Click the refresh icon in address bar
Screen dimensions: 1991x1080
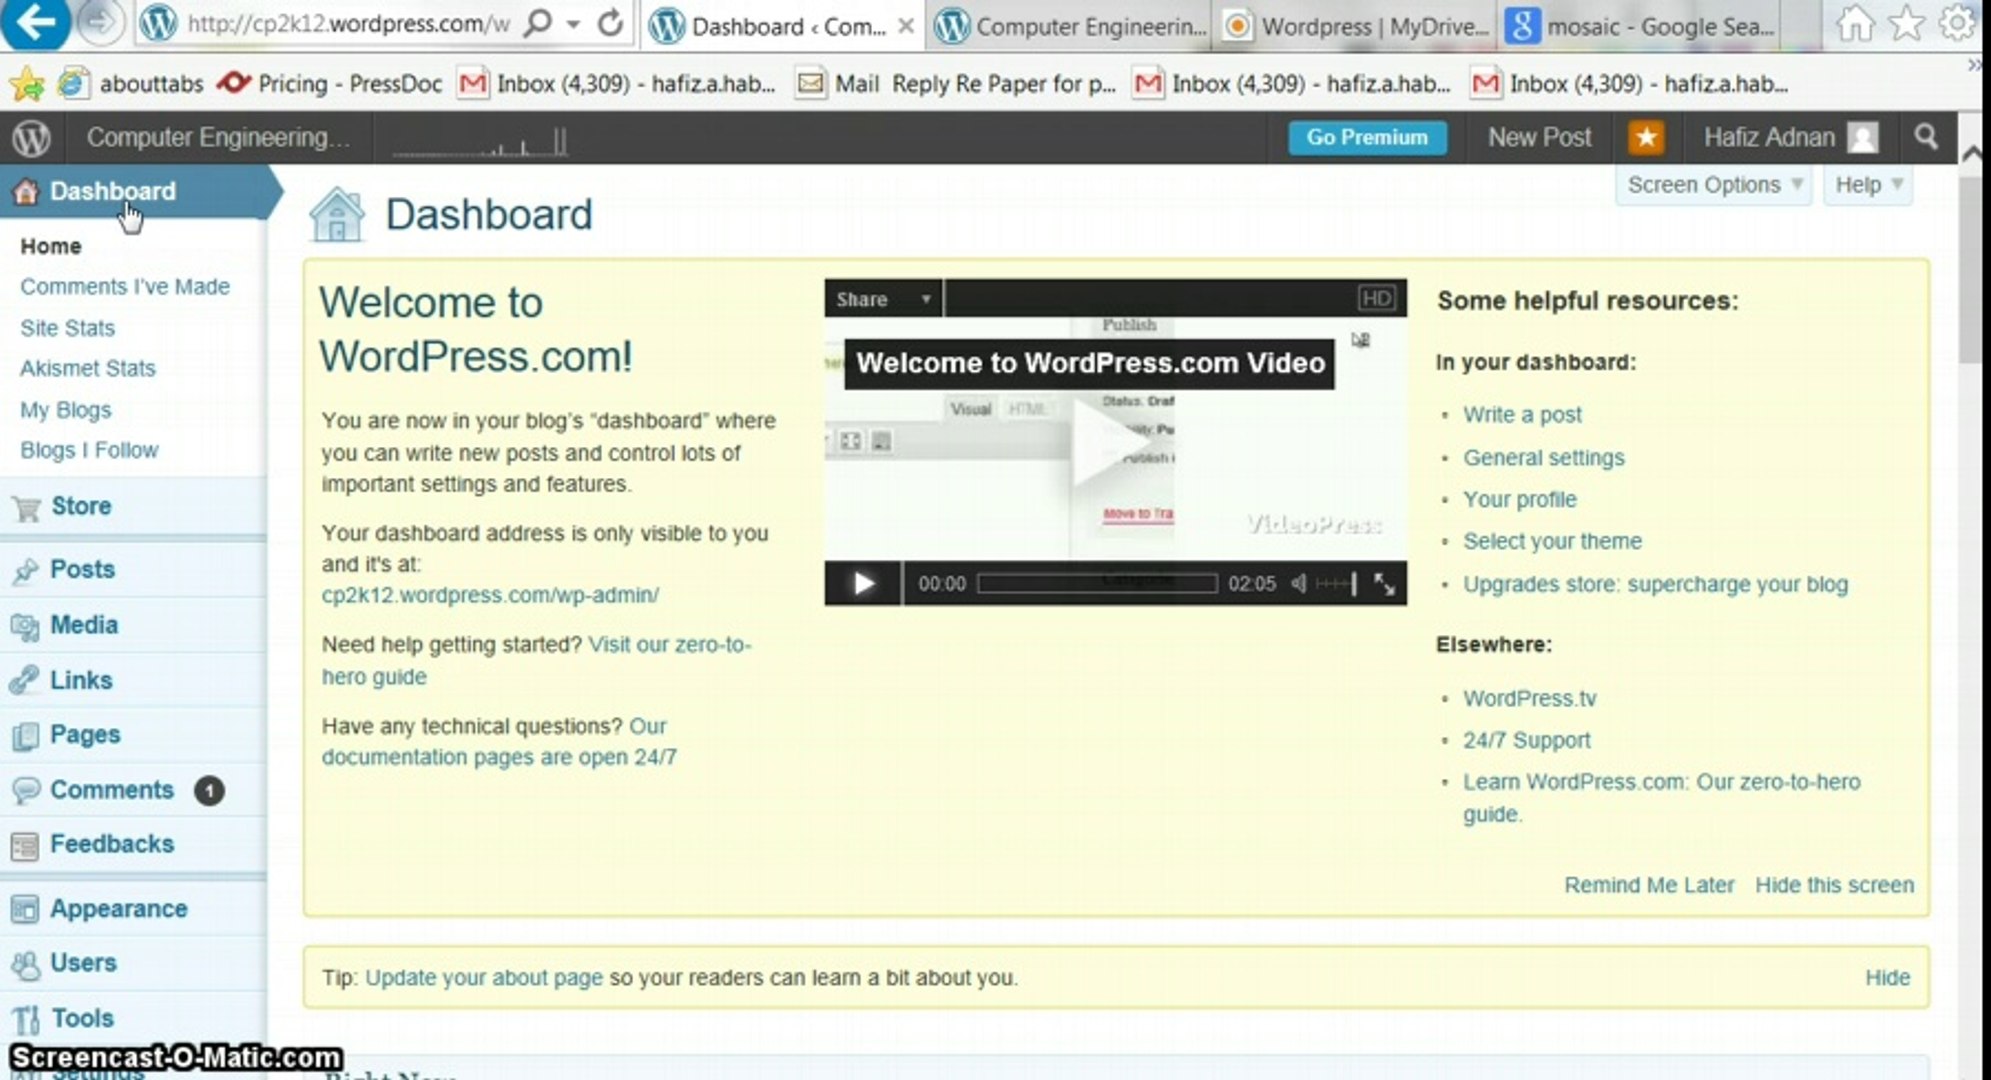tap(610, 23)
